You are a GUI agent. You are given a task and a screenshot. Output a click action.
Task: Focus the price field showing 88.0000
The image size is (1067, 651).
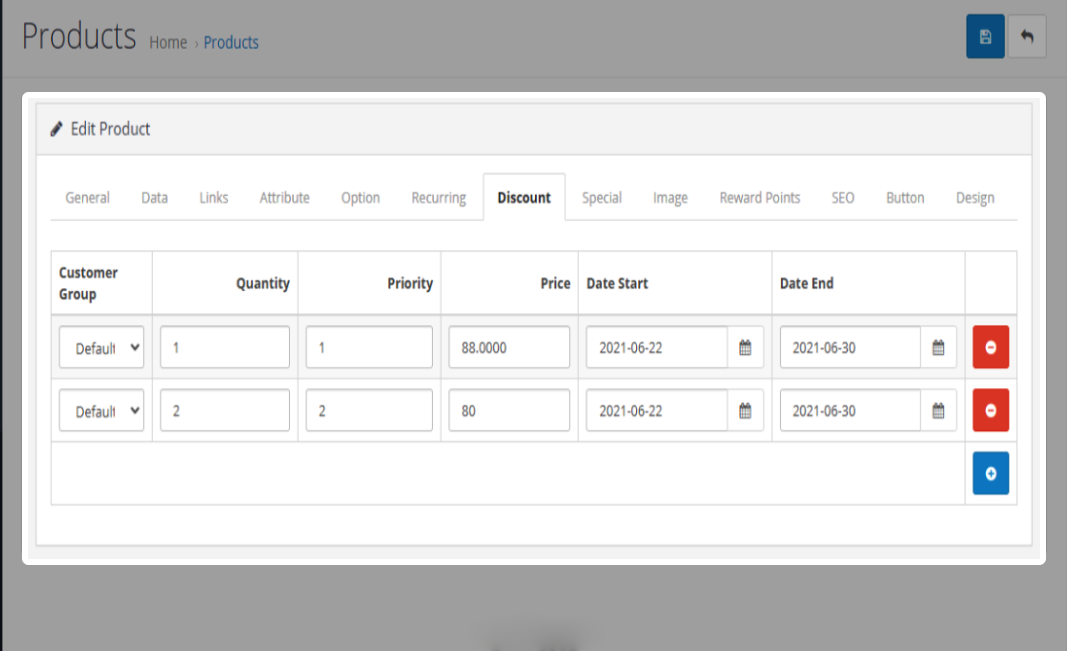tap(509, 347)
